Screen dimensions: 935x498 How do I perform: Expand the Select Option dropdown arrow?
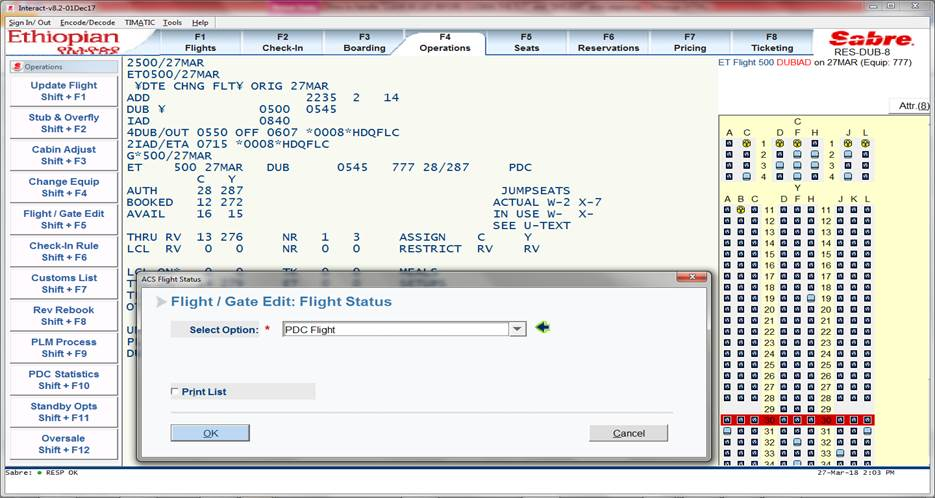point(517,329)
